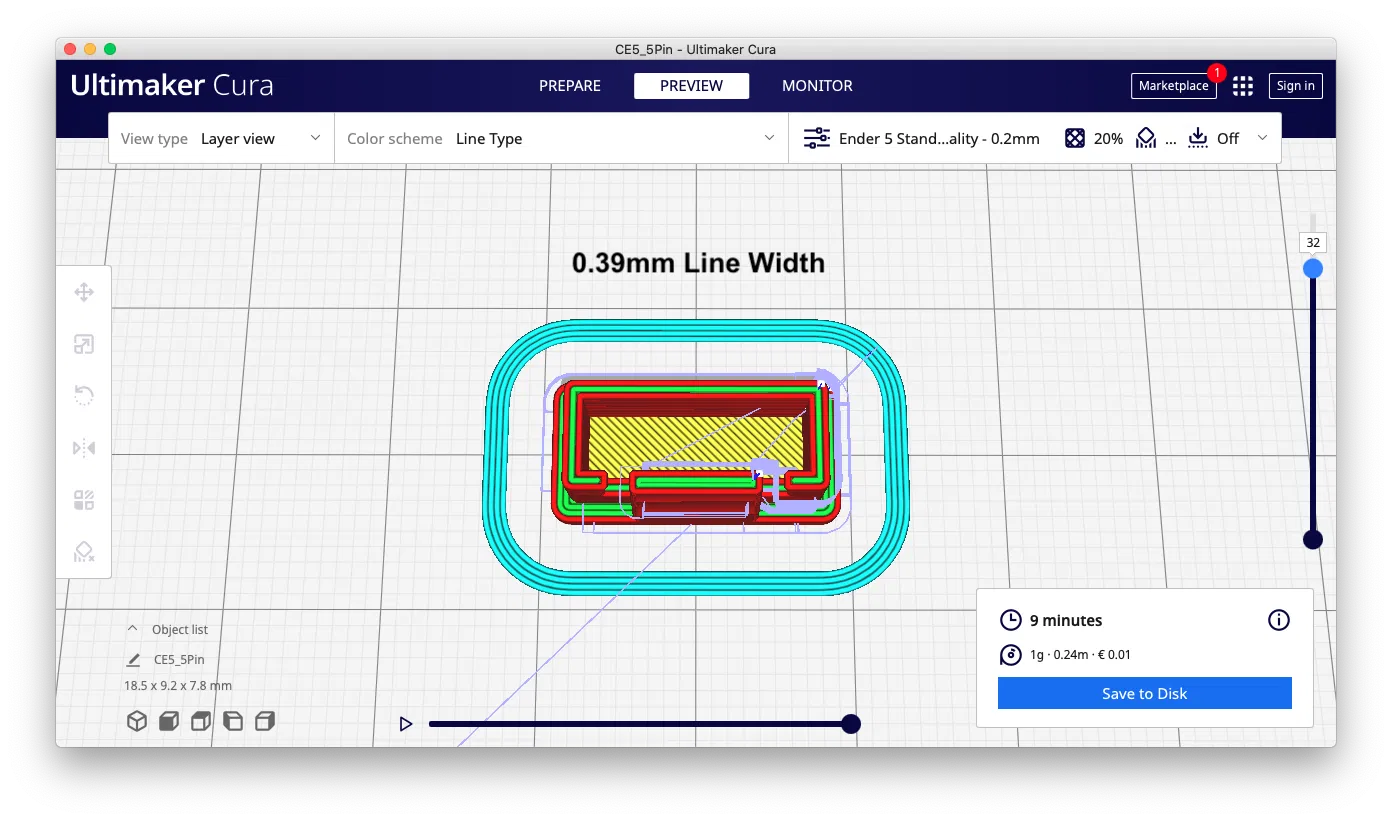Click the Save to Disk button
This screenshot has width=1392, height=821.
click(x=1144, y=693)
